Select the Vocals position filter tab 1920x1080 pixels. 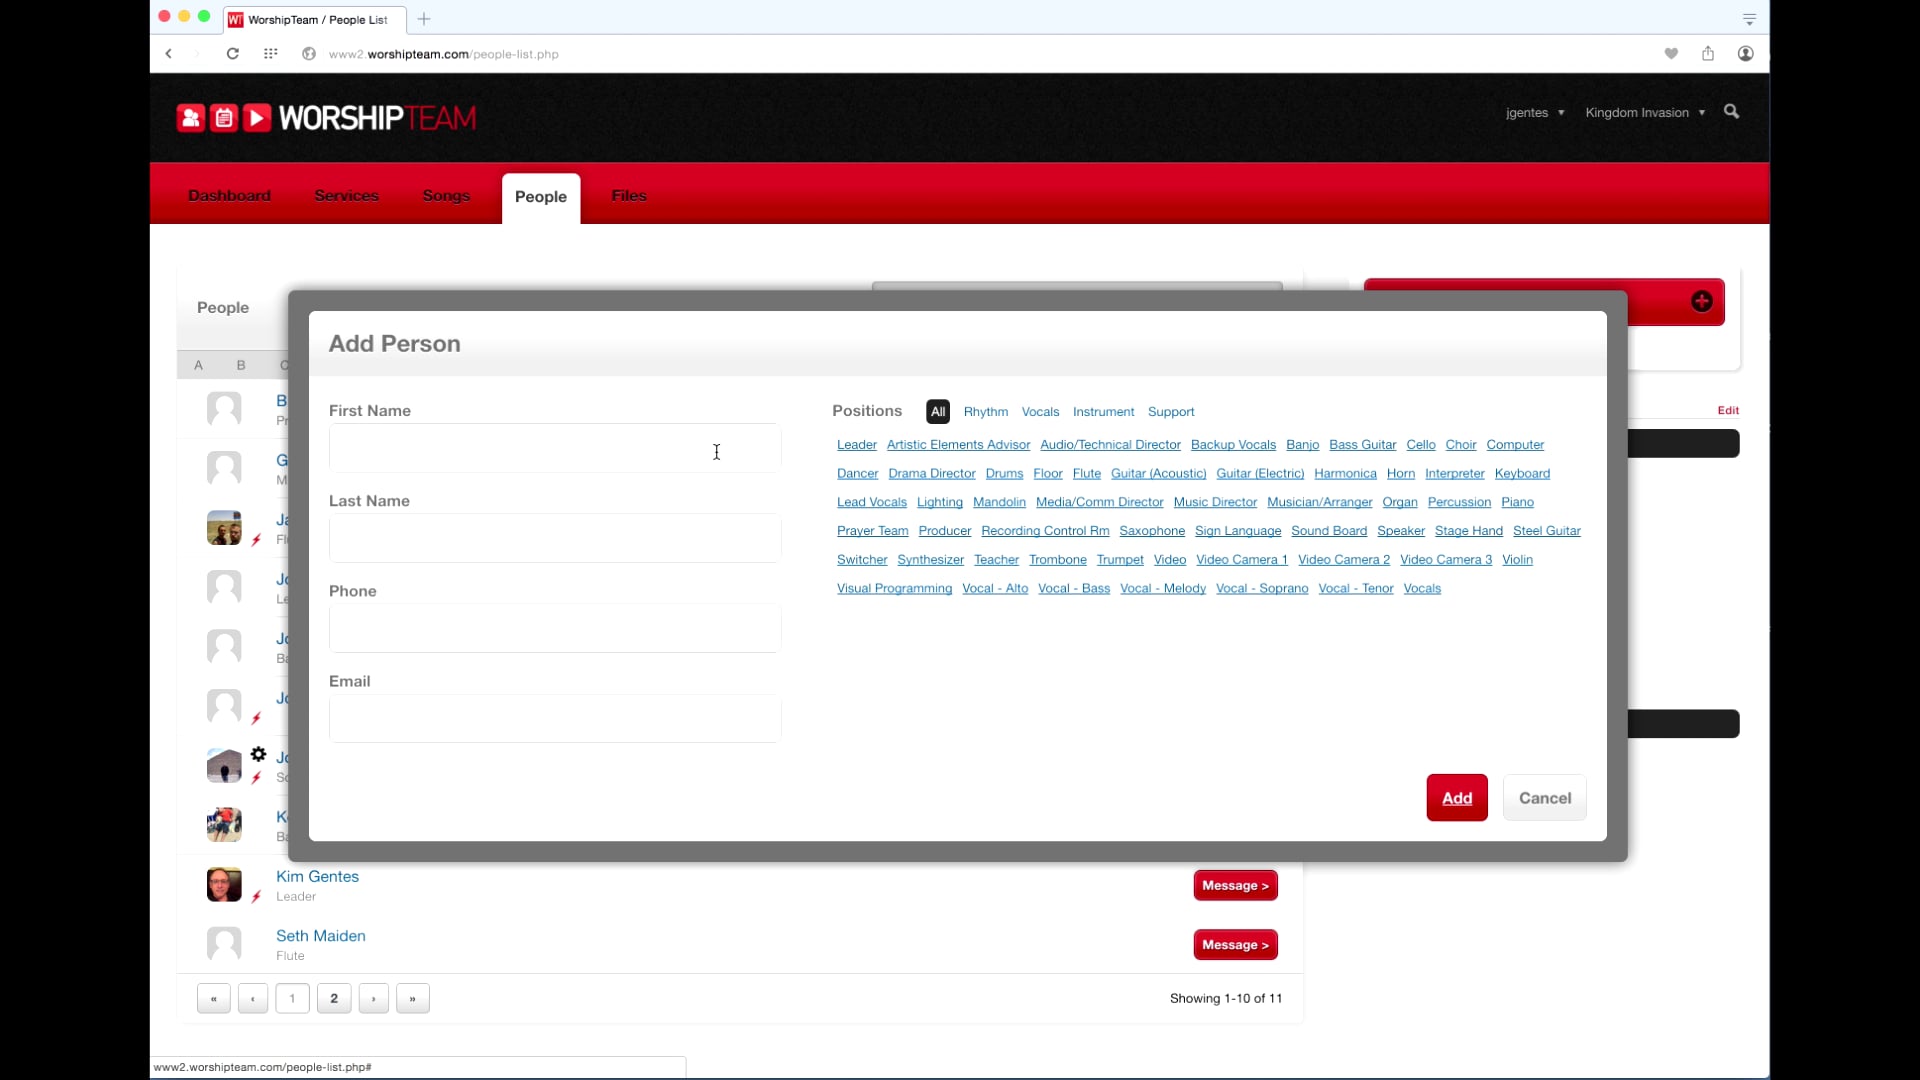coord(1039,410)
